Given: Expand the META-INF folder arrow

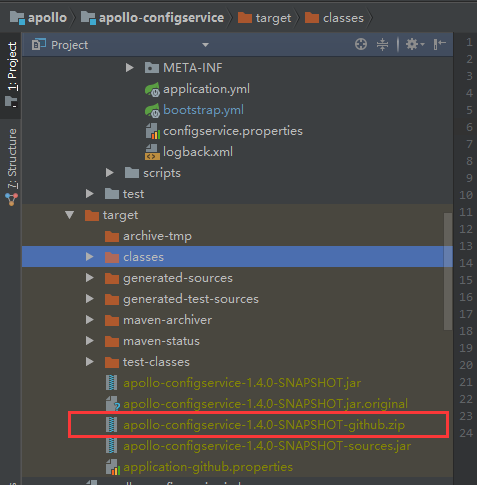Looking at the screenshot, I should pos(130,68).
